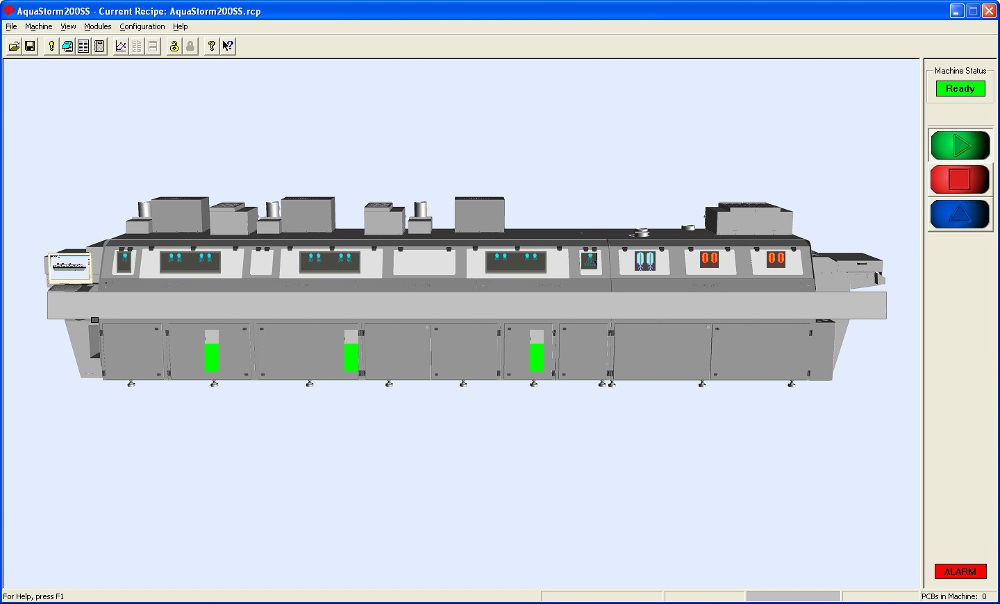
Task: Minimize the AquaStorm200SS window
Action: pyautogui.click(x=957, y=10)
